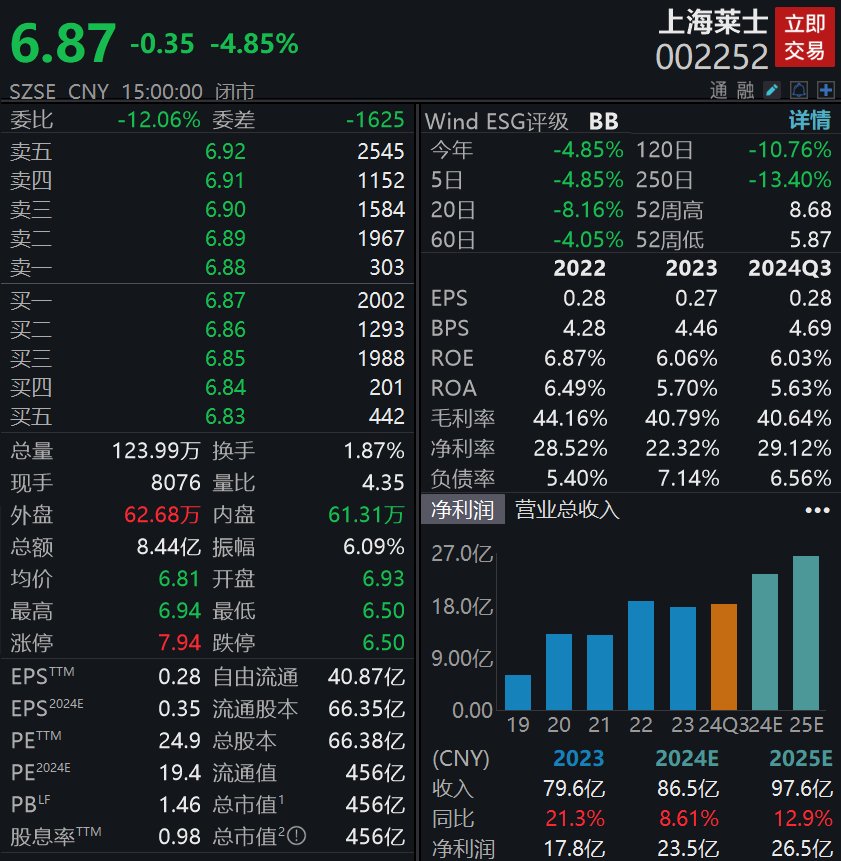The width and height of the screenshot is (841, 861).
Task: Click the 买一 volume 2002
Action: 381,300
